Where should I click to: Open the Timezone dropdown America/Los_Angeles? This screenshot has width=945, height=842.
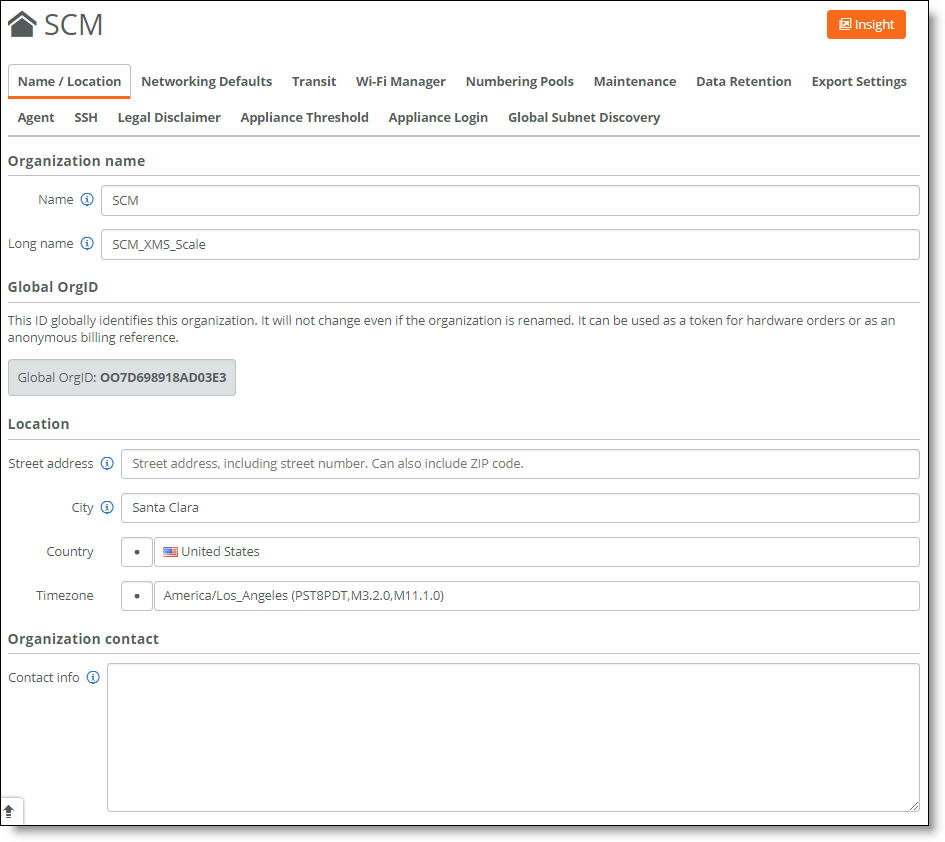[x=537, y=595]
